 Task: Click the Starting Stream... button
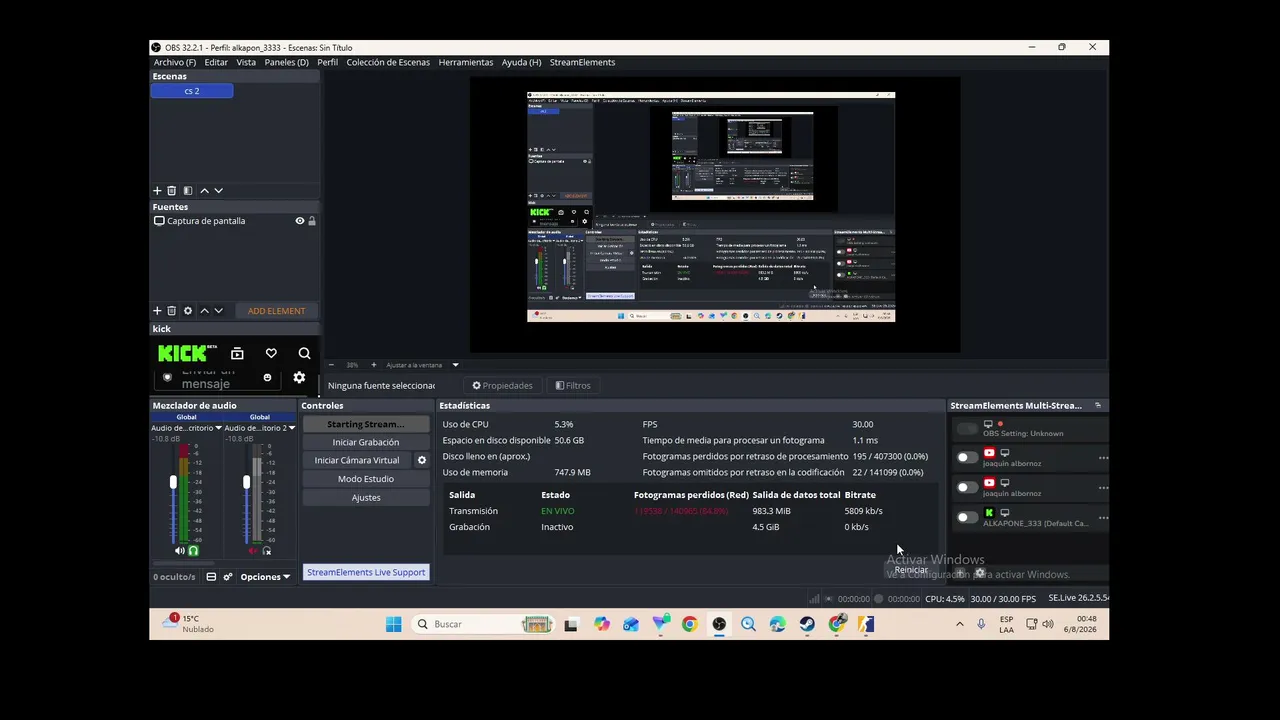(366, 424)
